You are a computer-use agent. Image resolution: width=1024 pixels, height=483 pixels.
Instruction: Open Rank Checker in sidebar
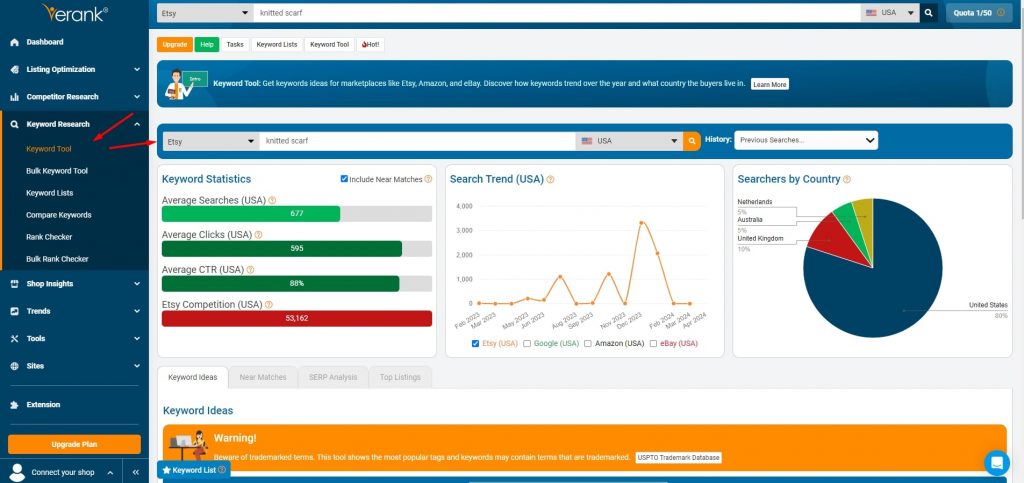click(49, 237)
